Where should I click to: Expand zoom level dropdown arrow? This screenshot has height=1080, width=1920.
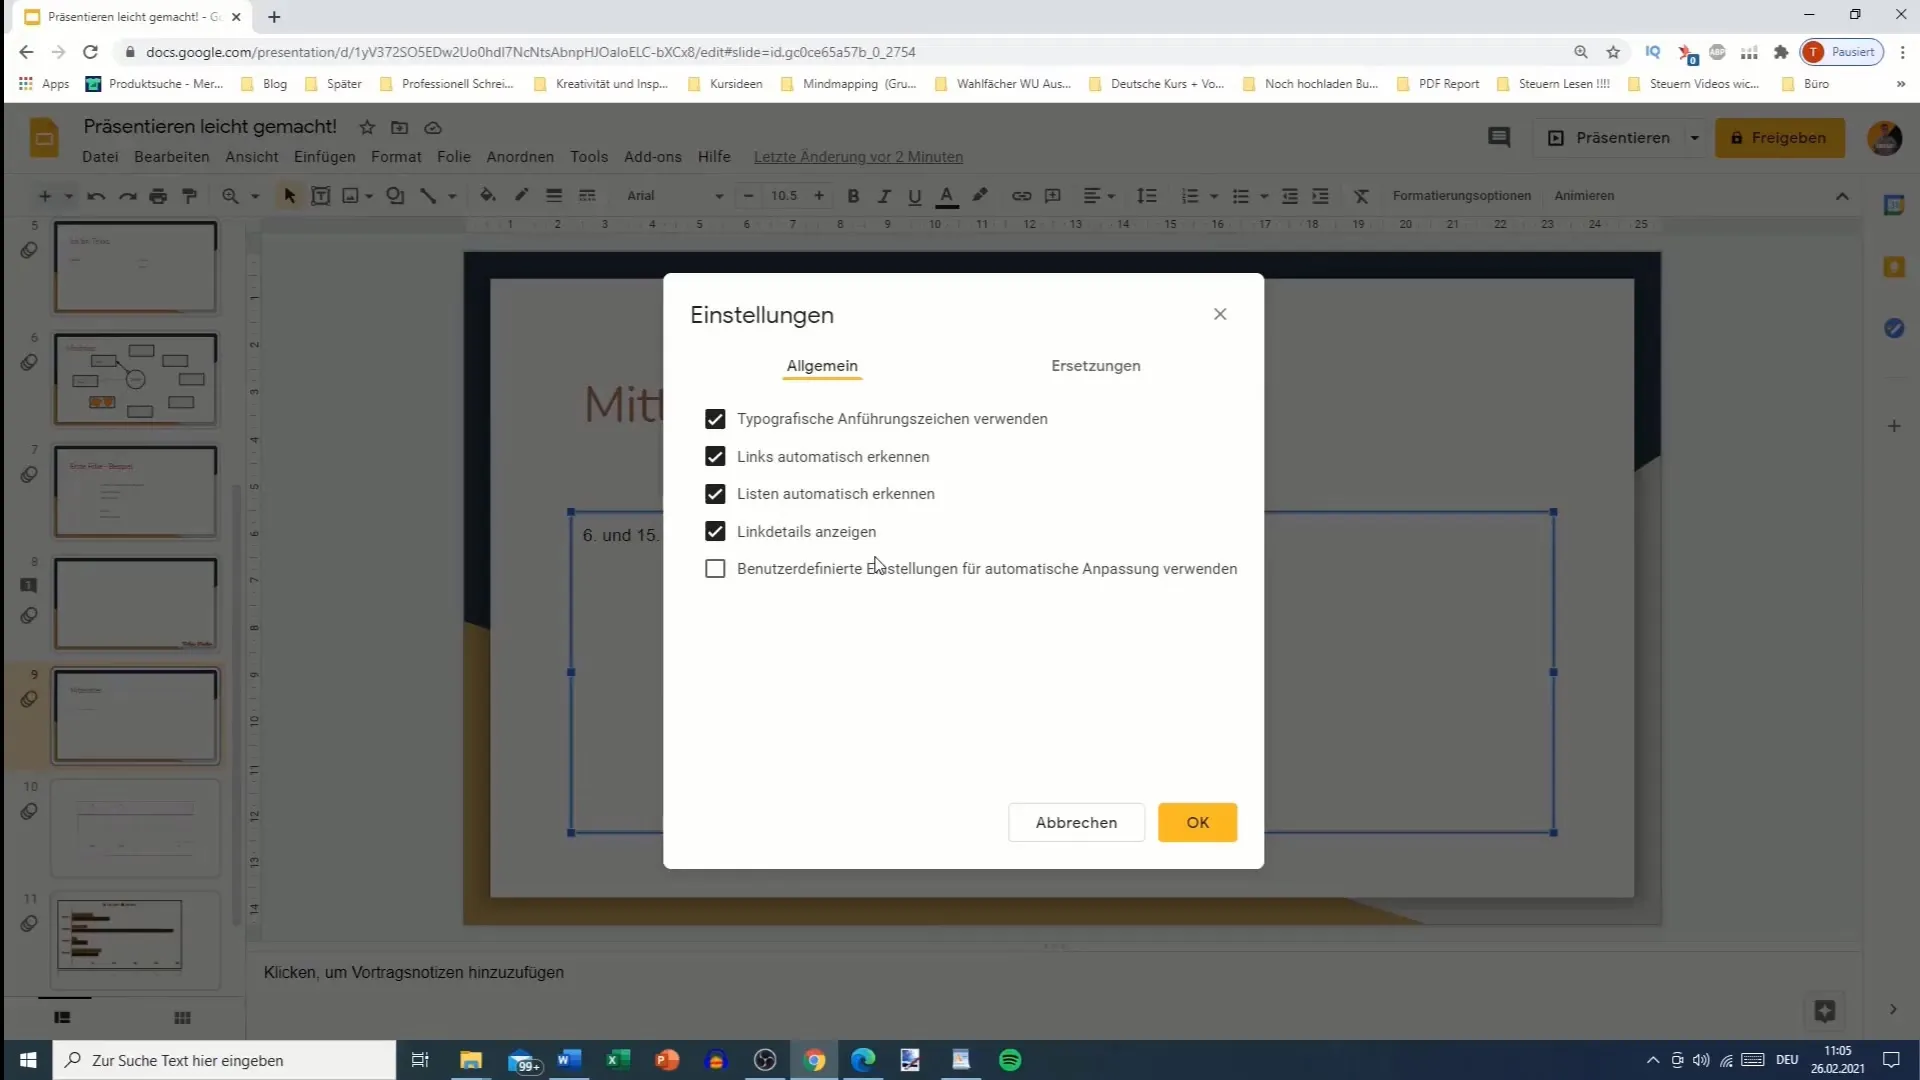pyautogui.click(x=255, y=196)
